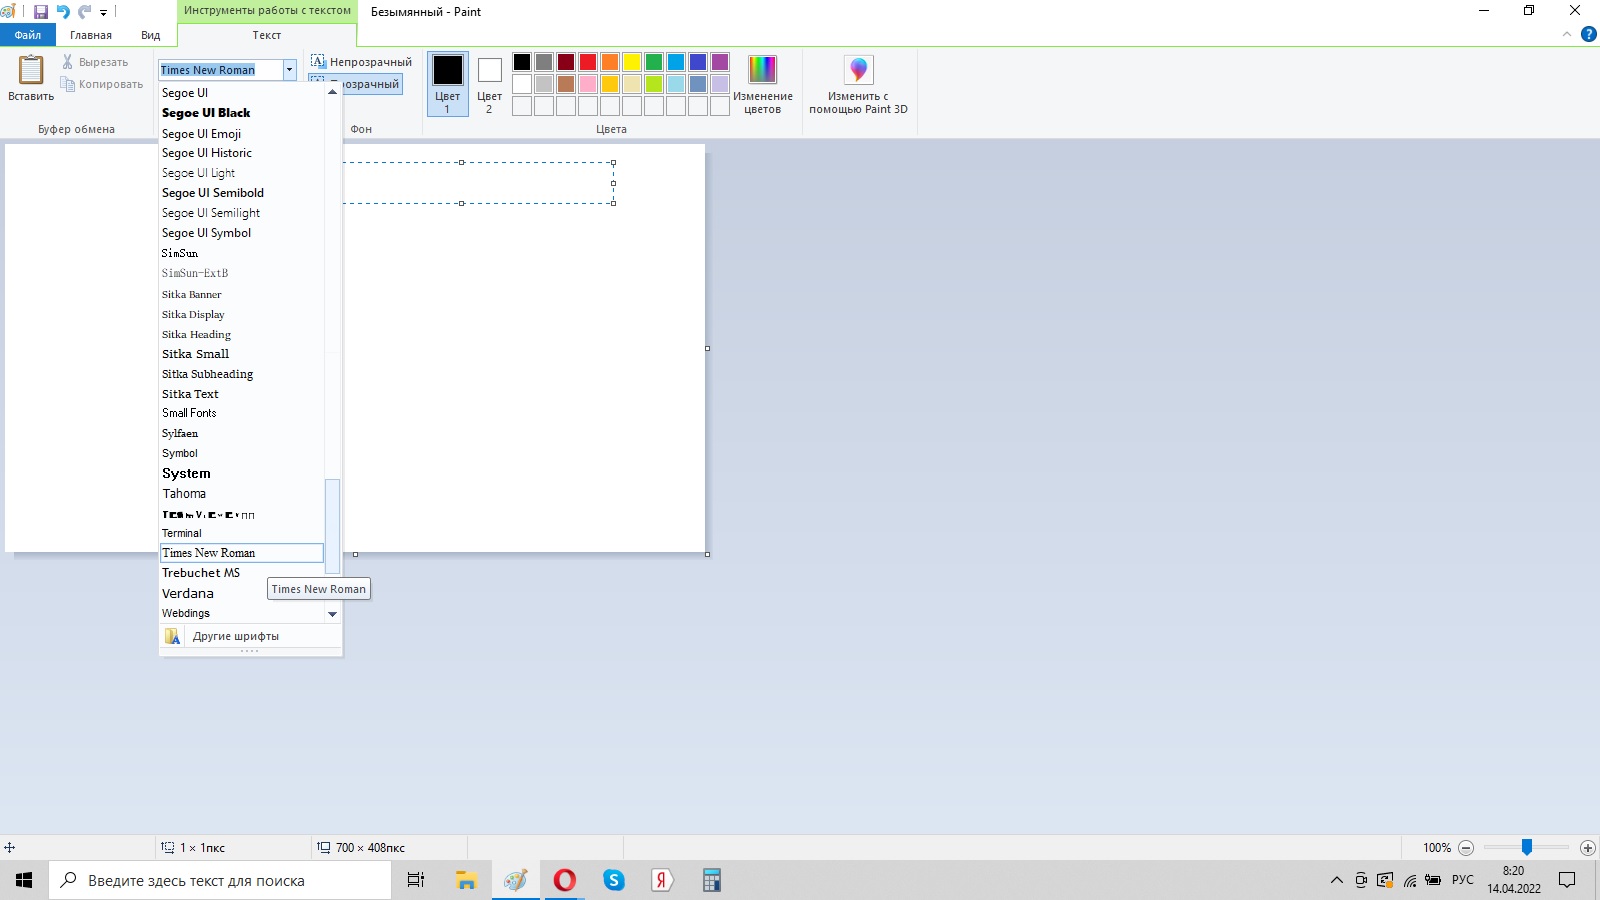Open the Windows Start menu
The width and height of the screenshot is (1600, 900).
coord(24,880)
